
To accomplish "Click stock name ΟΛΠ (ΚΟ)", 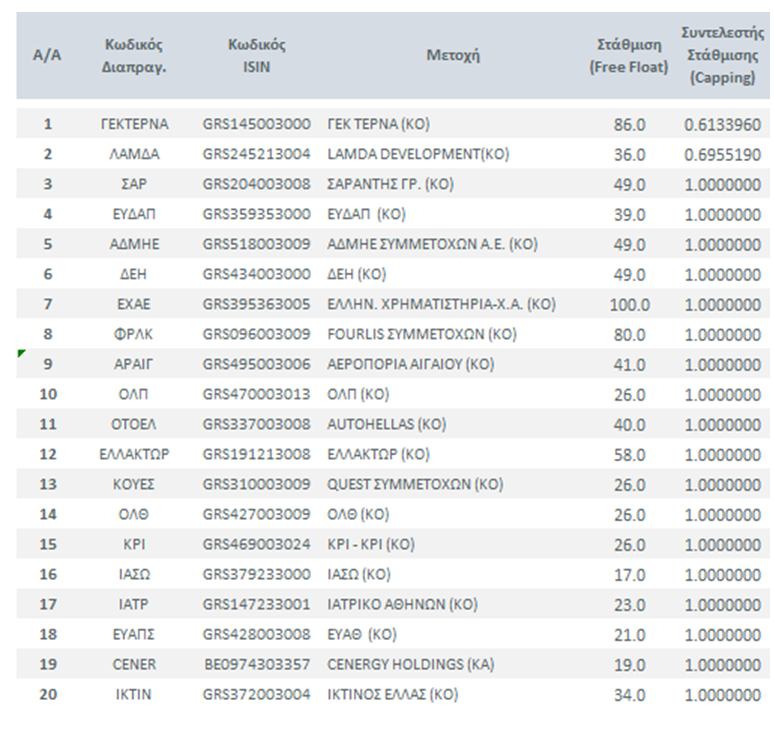I will coord(358,394).
